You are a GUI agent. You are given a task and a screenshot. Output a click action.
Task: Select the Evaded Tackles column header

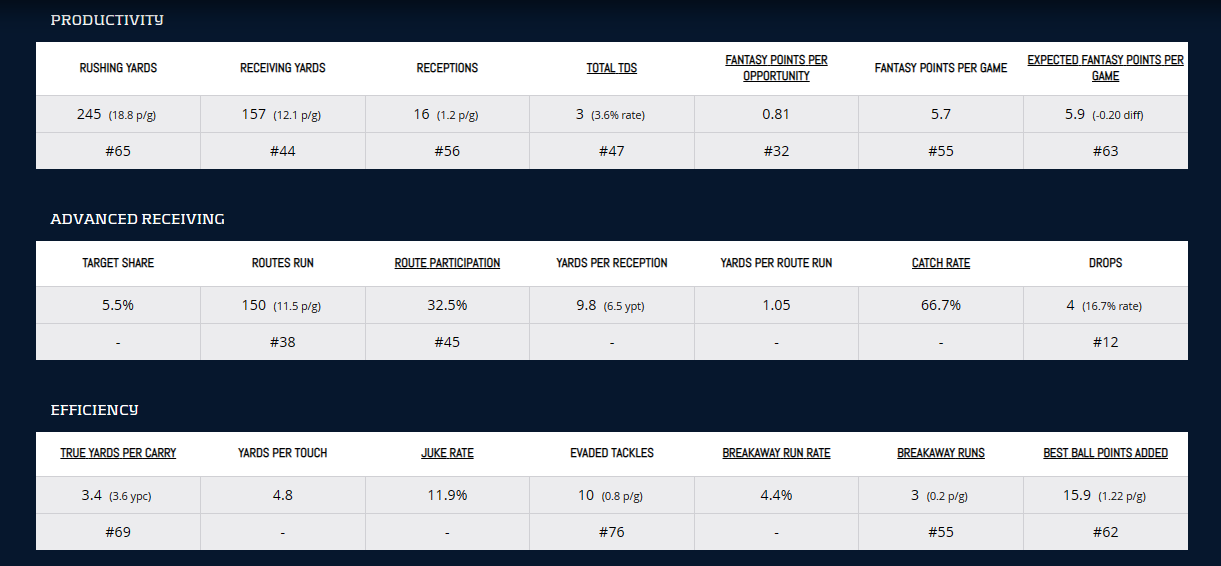(x=611, y=453)
